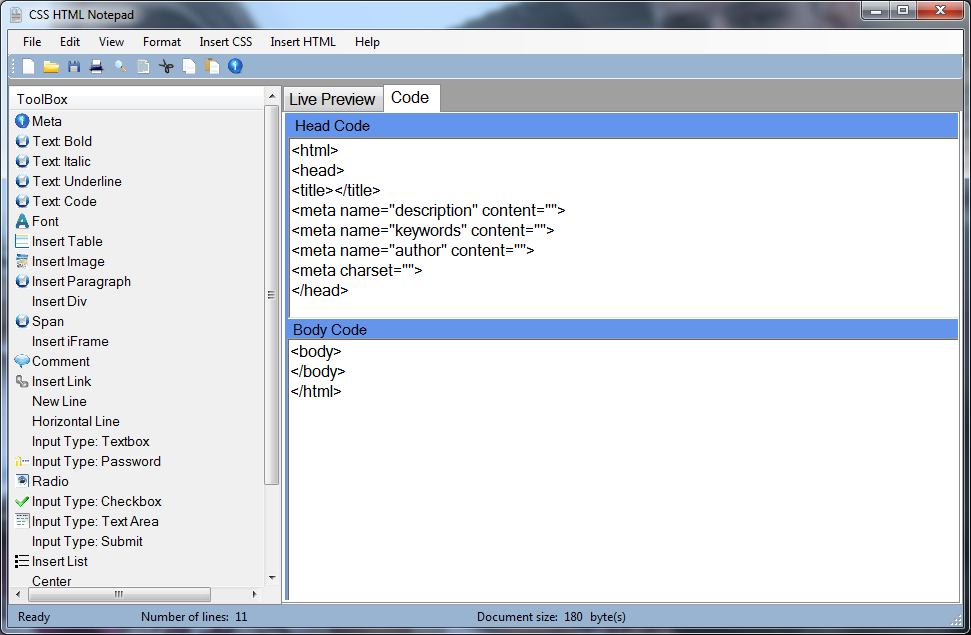
Task: Select the Insert Link tool
Action: point(60,381)
